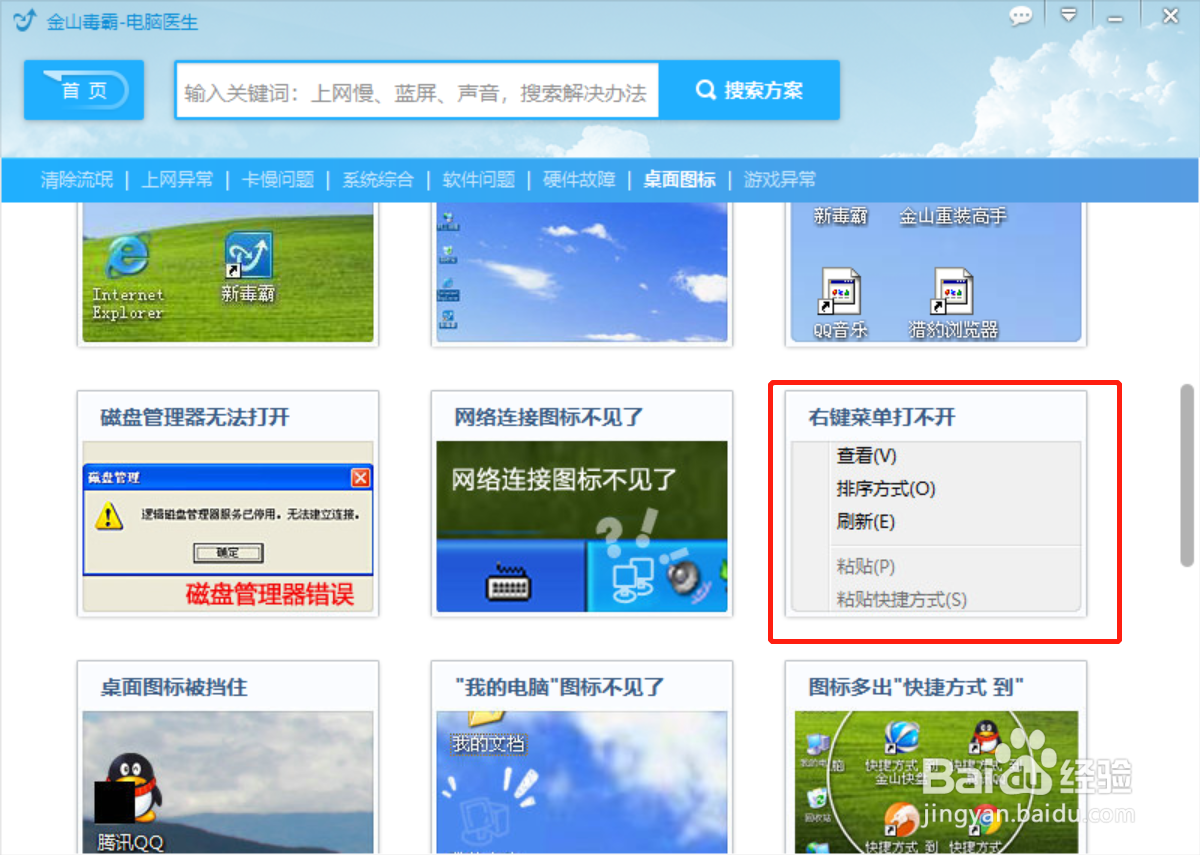
Task: Go to the 软件问题 tab
Action: [x=479, y=180]
